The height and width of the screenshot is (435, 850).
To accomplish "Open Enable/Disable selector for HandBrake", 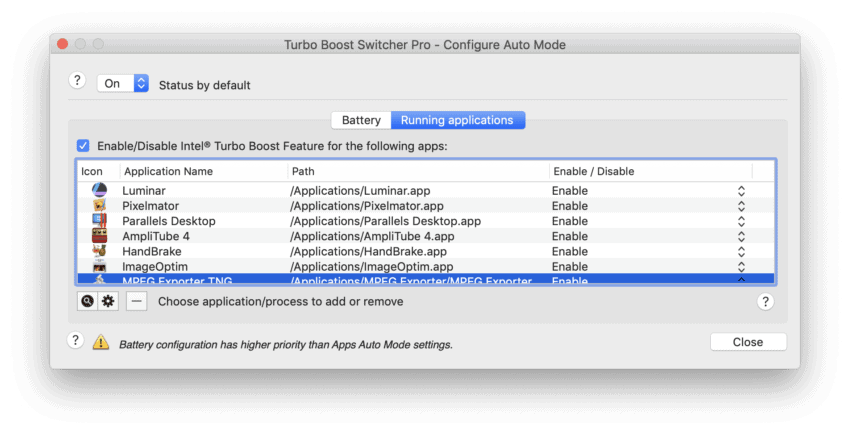I will pyautogui.click(x=741, y=252).
